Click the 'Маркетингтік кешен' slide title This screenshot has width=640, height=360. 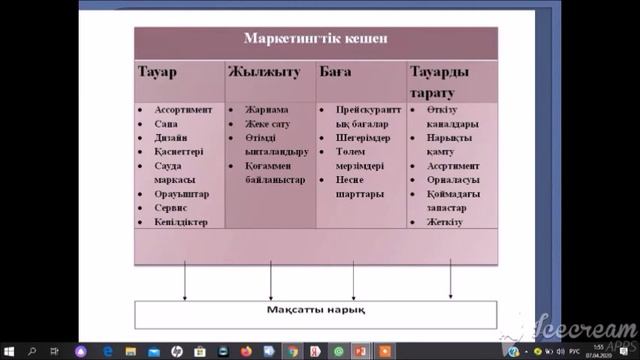coord(316,38)
